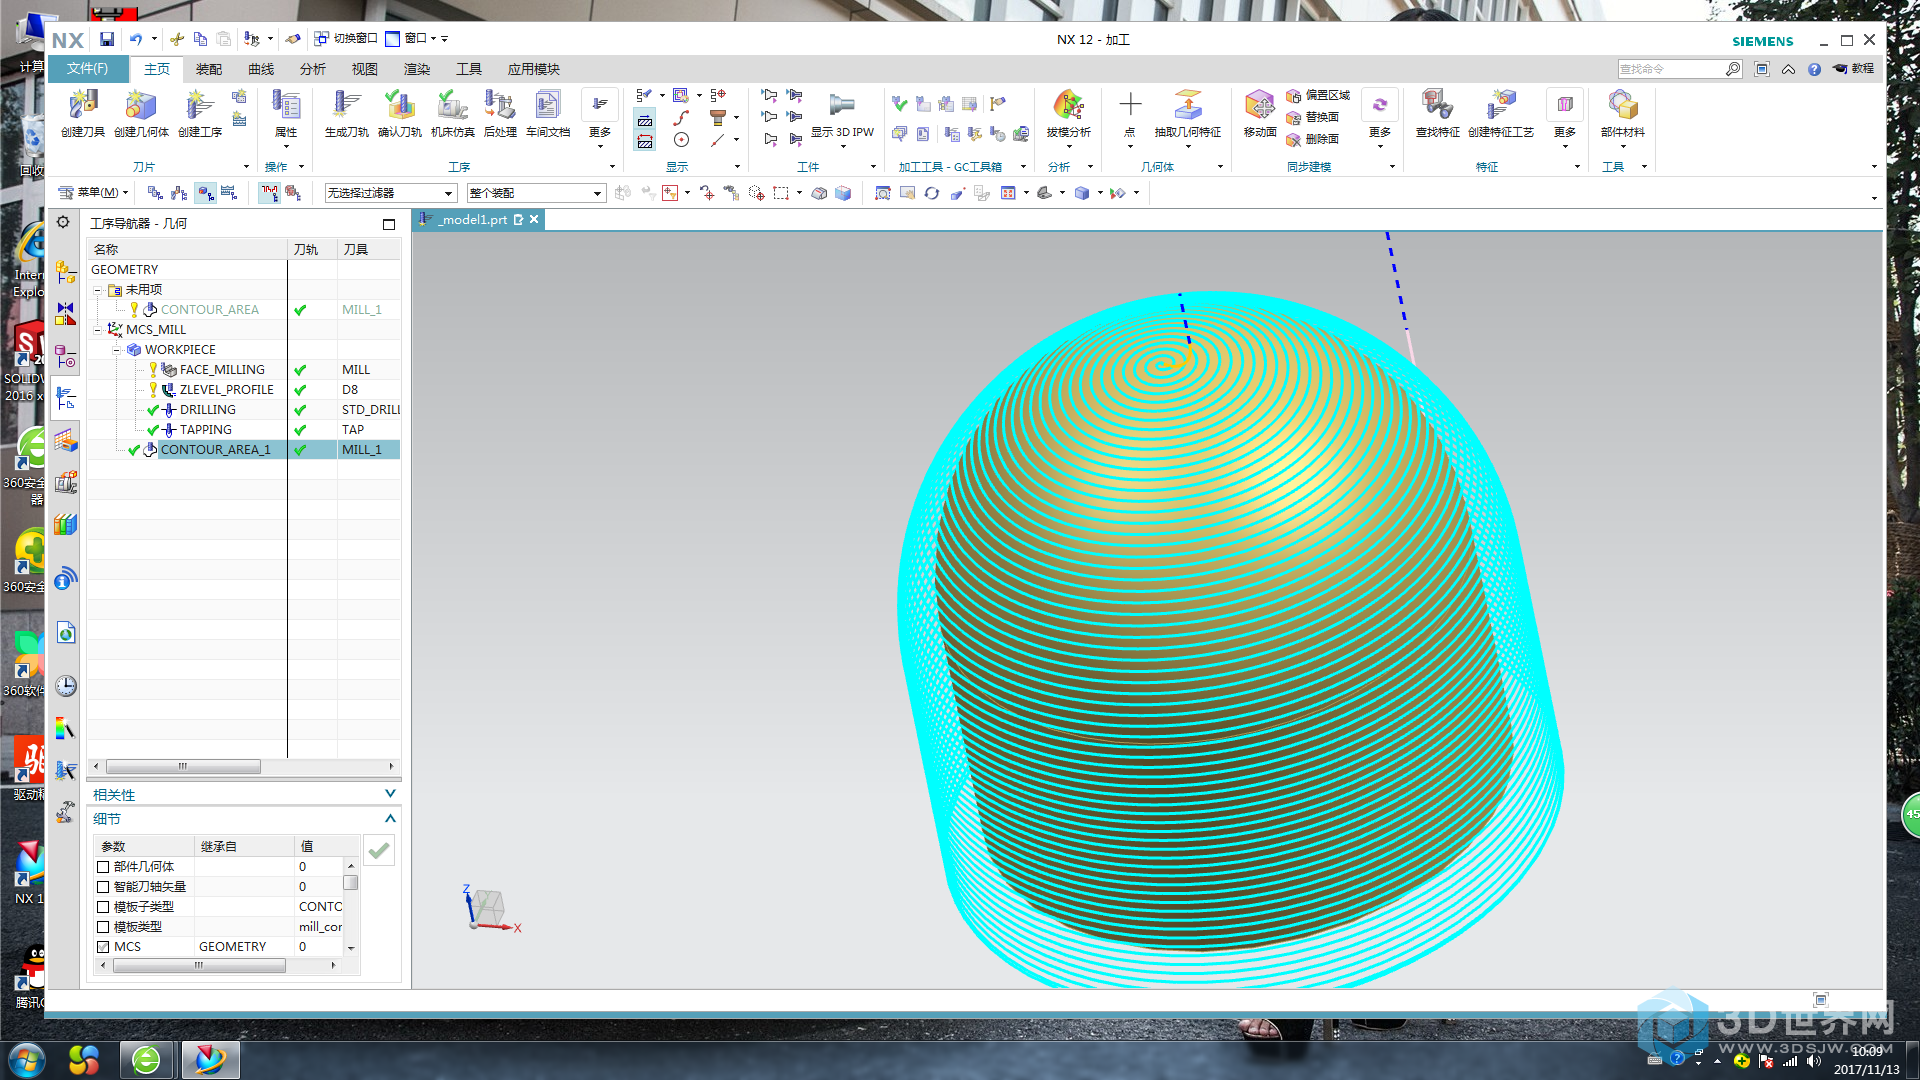Image resolution: width=1920 pixels, height=1080 pixels.
Task: Click the 教程 tutorial button
Action: click(1854, 69)
